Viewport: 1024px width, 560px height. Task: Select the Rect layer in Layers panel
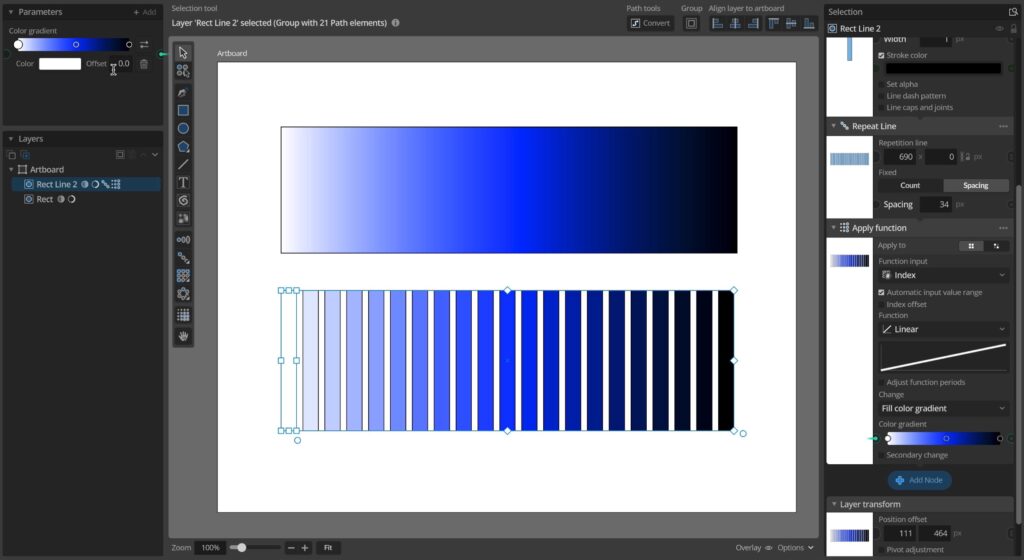click(45, 199)
